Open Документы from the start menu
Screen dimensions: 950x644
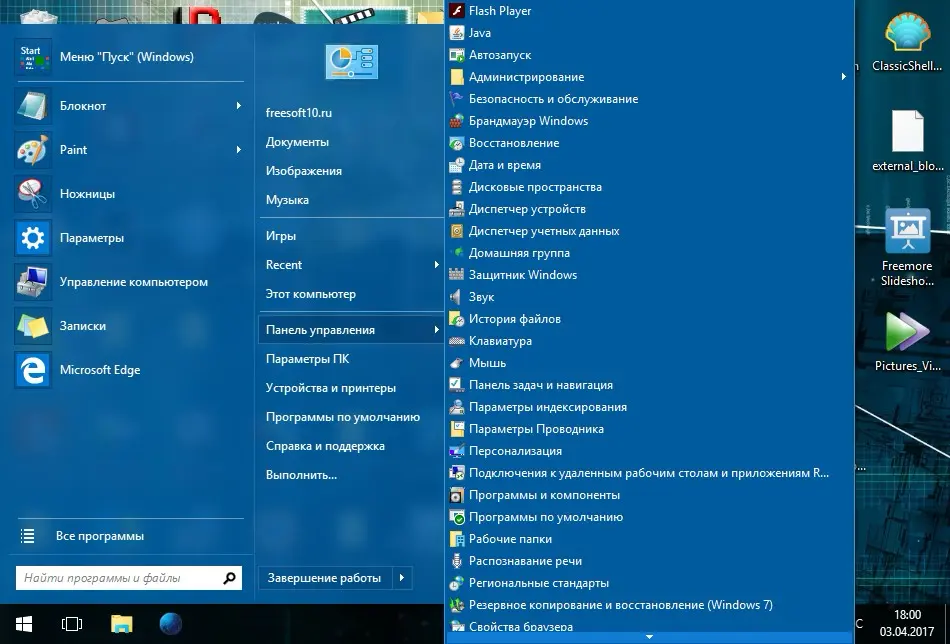coord(297,142)
